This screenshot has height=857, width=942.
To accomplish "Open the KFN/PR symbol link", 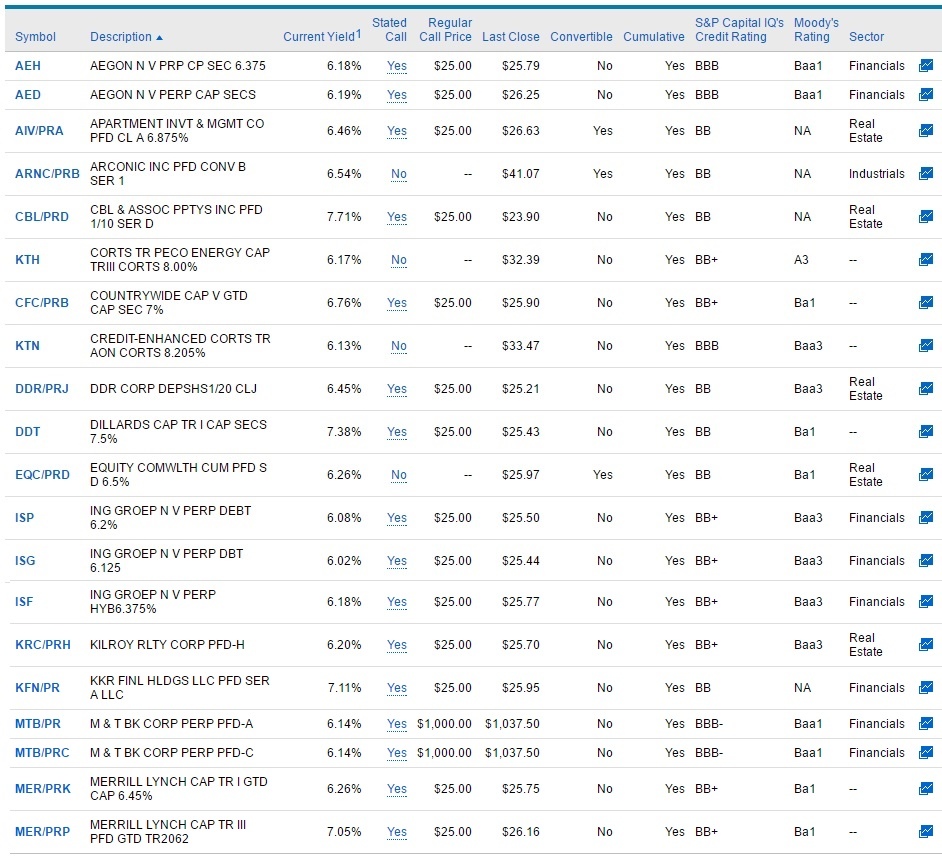I will (37, 687).
